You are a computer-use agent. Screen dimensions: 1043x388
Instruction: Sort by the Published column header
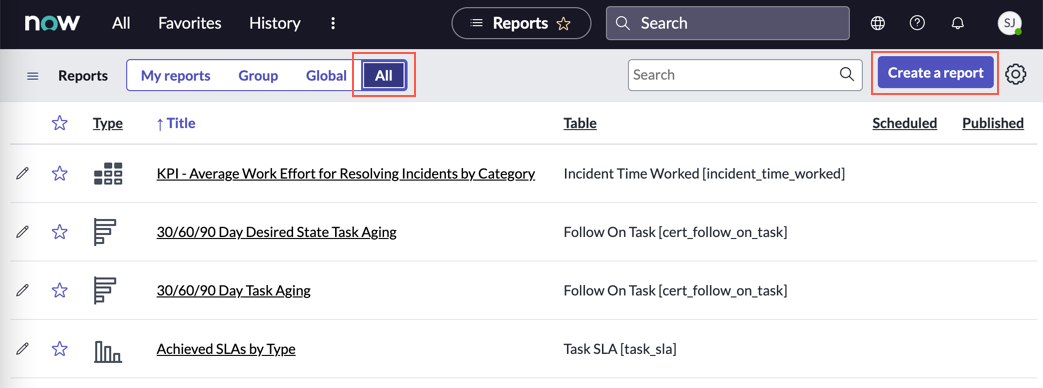pos(993,123)
